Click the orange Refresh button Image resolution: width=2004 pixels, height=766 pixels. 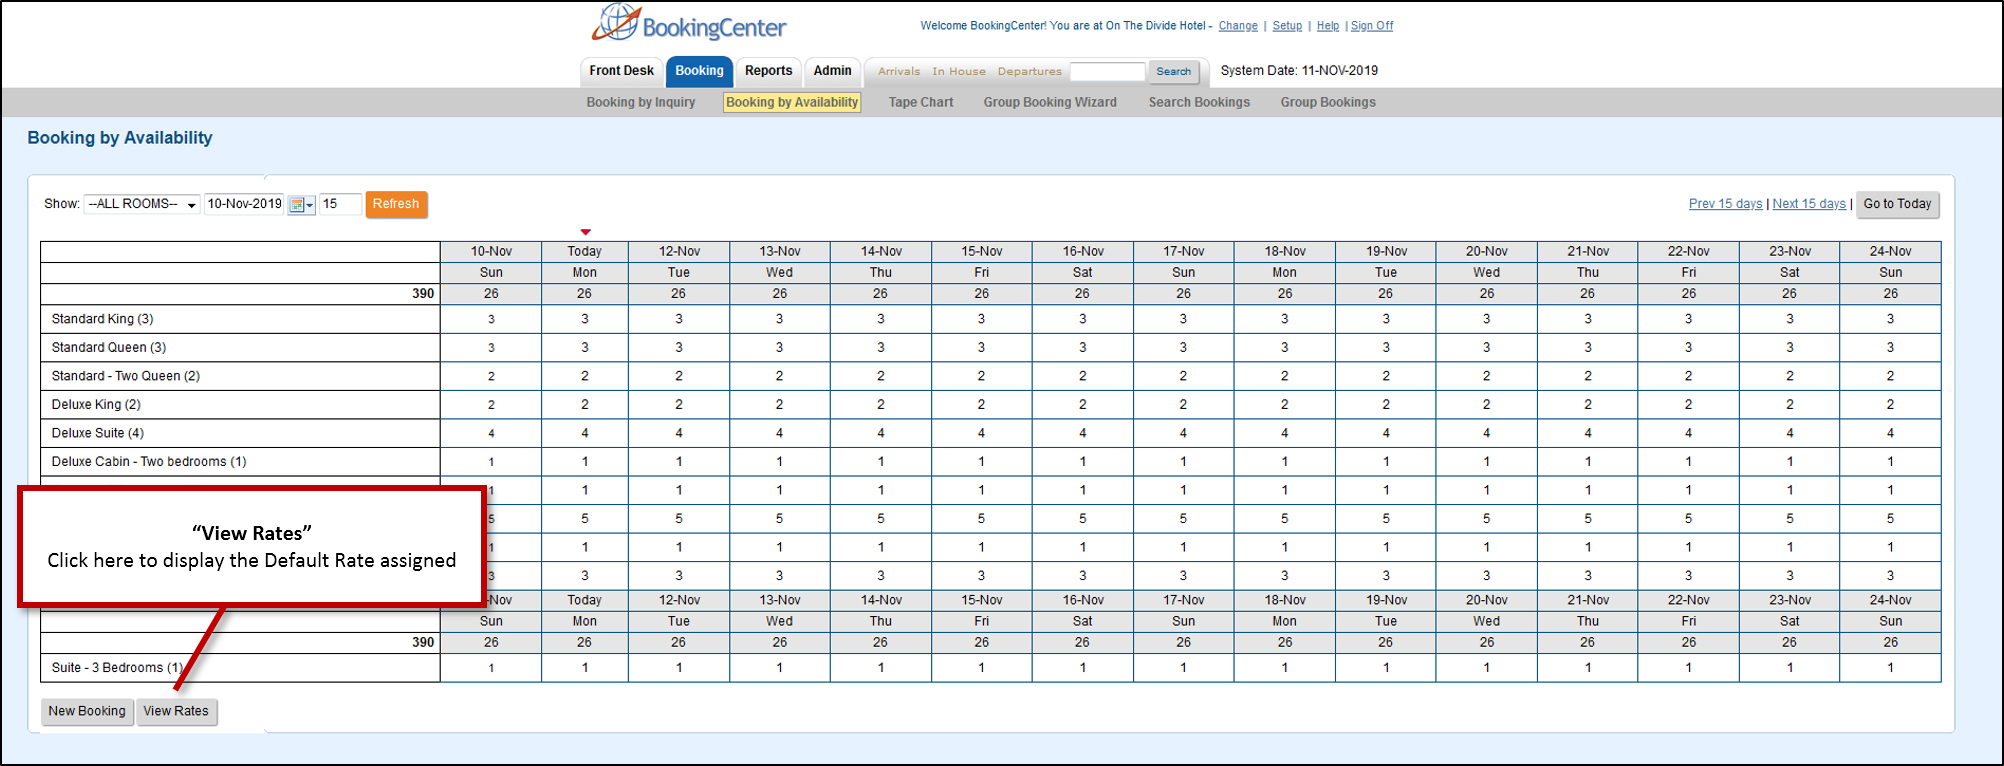(x=396, y=204)
